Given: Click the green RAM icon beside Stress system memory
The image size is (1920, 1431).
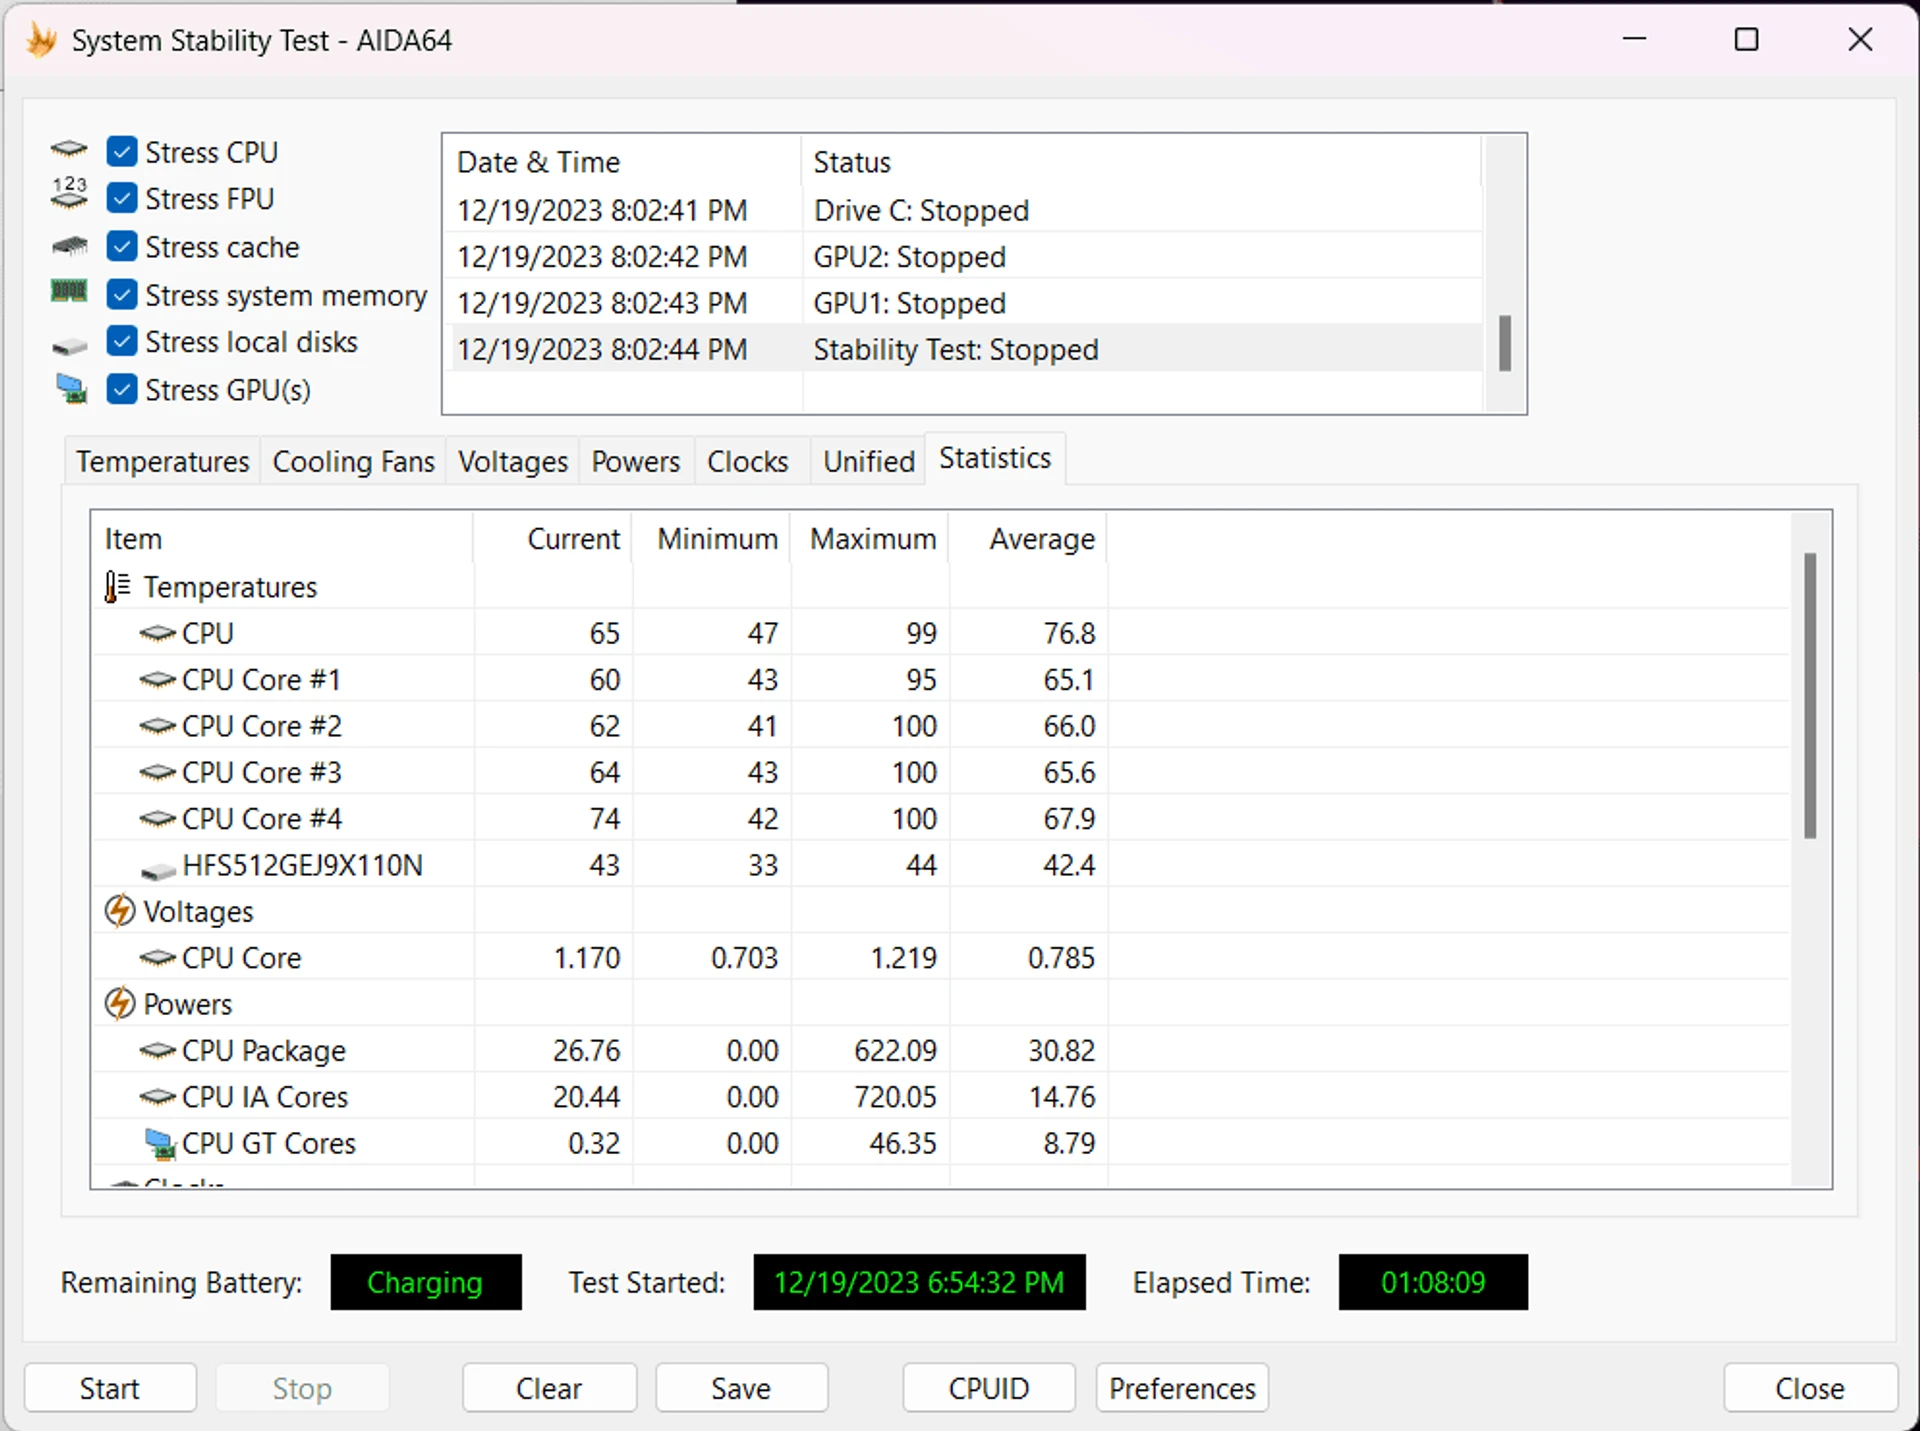Looking at the screenshot, I should point(69,291).
